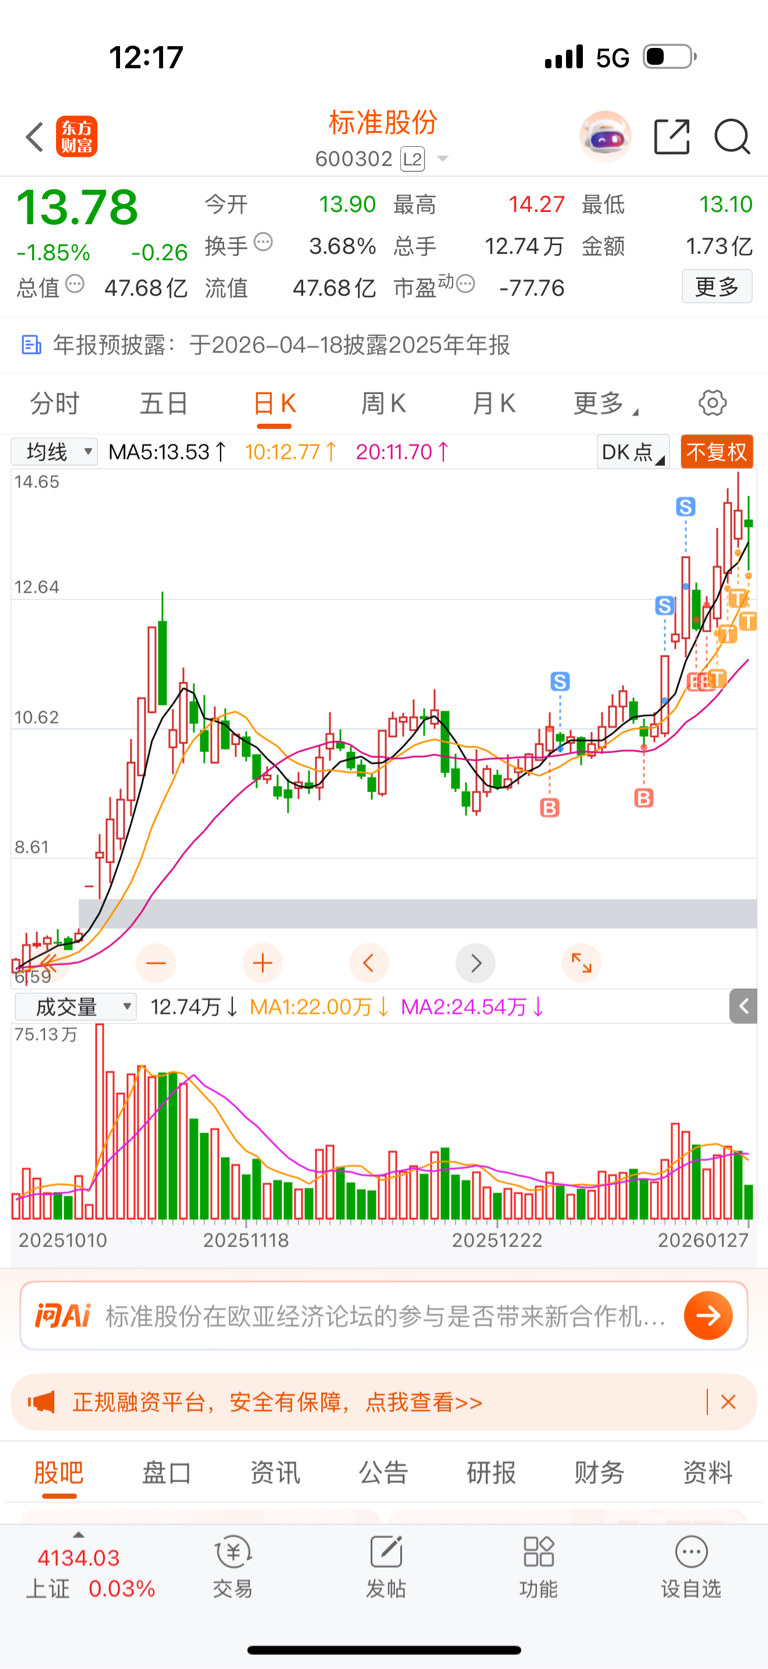Tap the 总值 info bubble icon

pos(75,285)
